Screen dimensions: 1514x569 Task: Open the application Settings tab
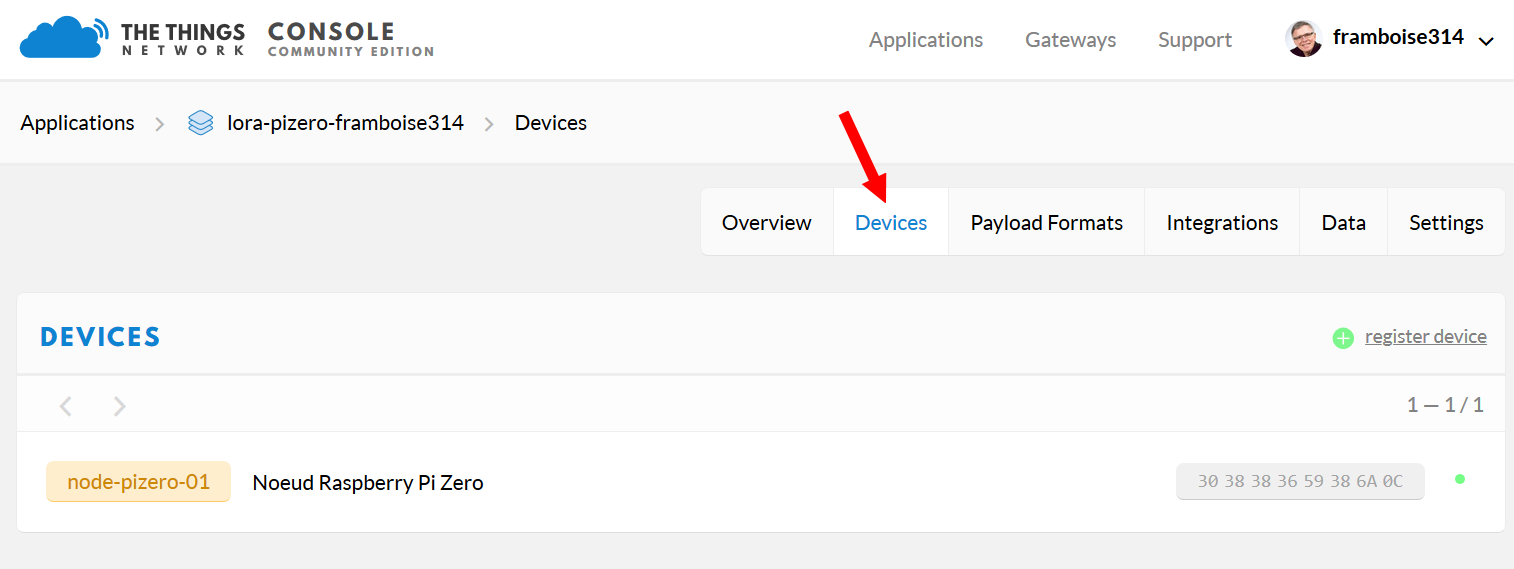pyautogui.click(x=1446, y=222)
